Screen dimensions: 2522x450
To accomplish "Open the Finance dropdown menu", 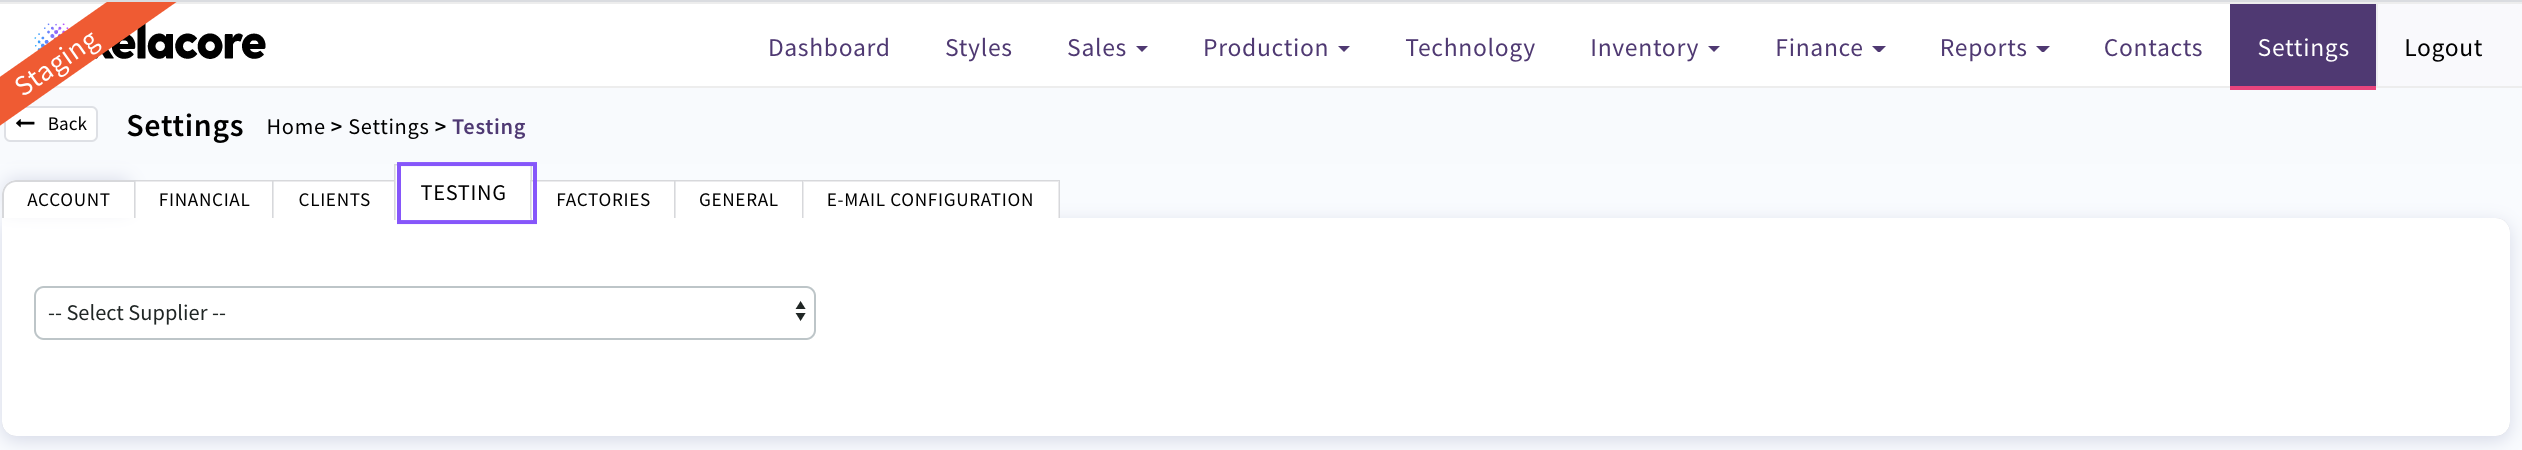I will pyautogui.click(x=1829, y=48).
